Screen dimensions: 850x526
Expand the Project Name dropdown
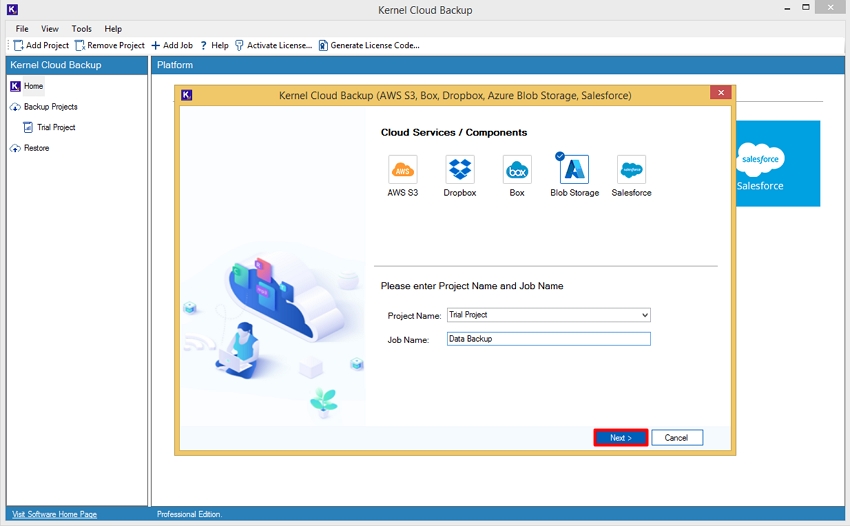[x=645, y=315]
